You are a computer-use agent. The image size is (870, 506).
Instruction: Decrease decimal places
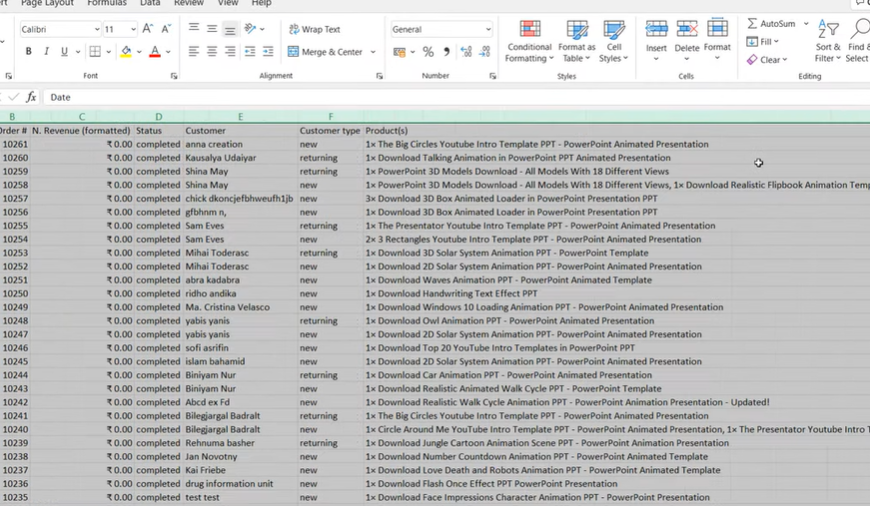[485, 52]
